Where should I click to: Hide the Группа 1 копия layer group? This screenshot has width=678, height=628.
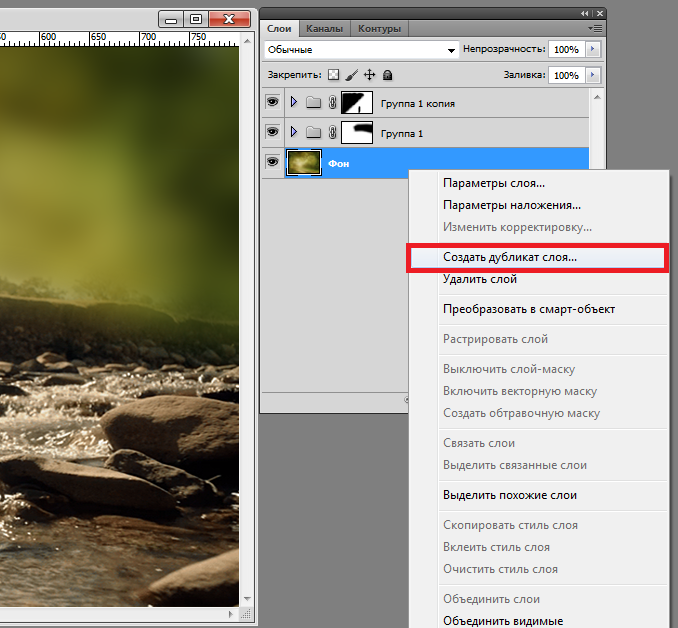click(272, 103)
